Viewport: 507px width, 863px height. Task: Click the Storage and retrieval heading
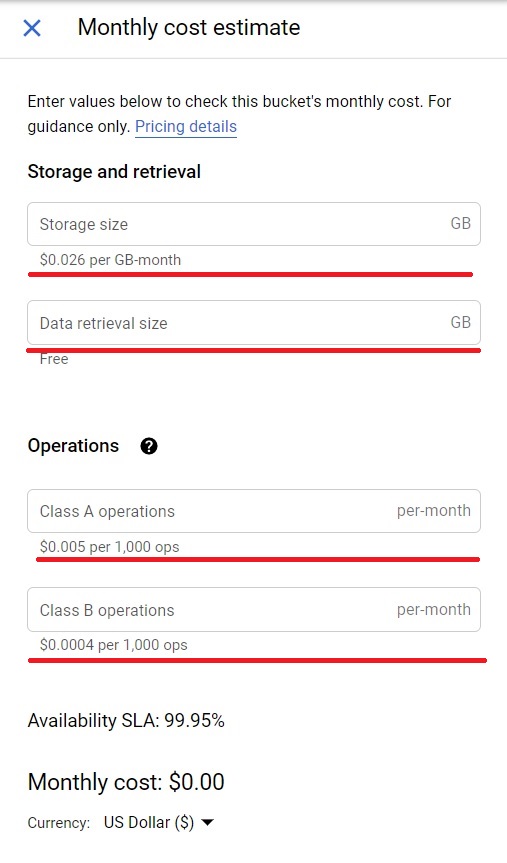[x=114, y=172]
